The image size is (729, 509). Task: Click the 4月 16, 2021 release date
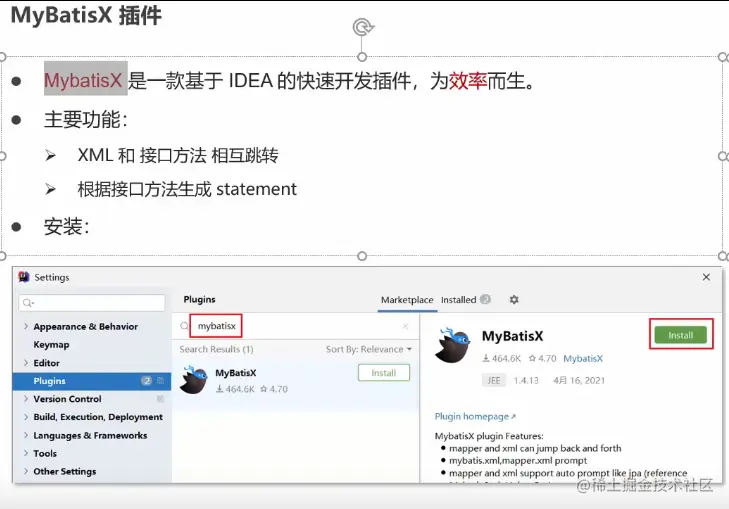579,380
